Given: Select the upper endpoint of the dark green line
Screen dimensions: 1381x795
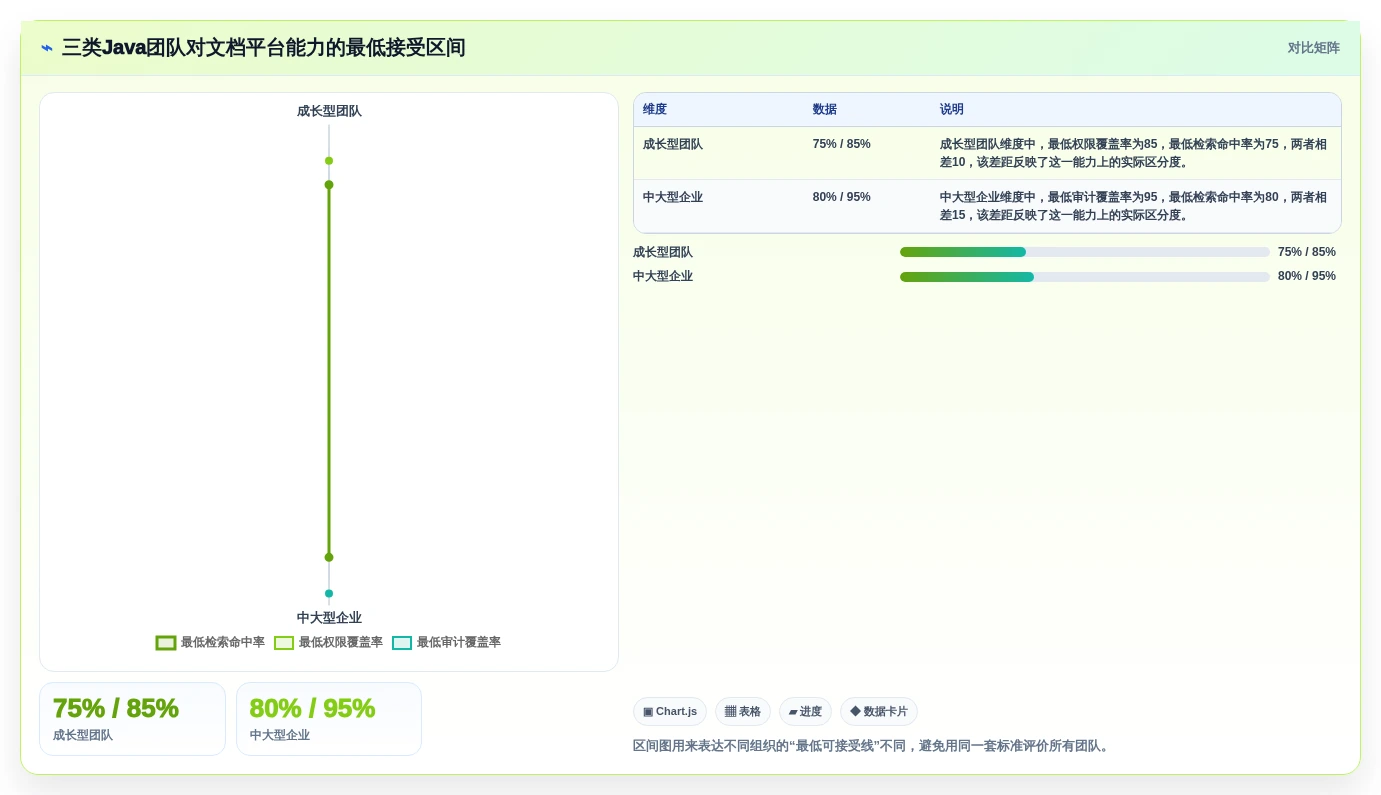Looking at the screenshot, I should 329,184.
